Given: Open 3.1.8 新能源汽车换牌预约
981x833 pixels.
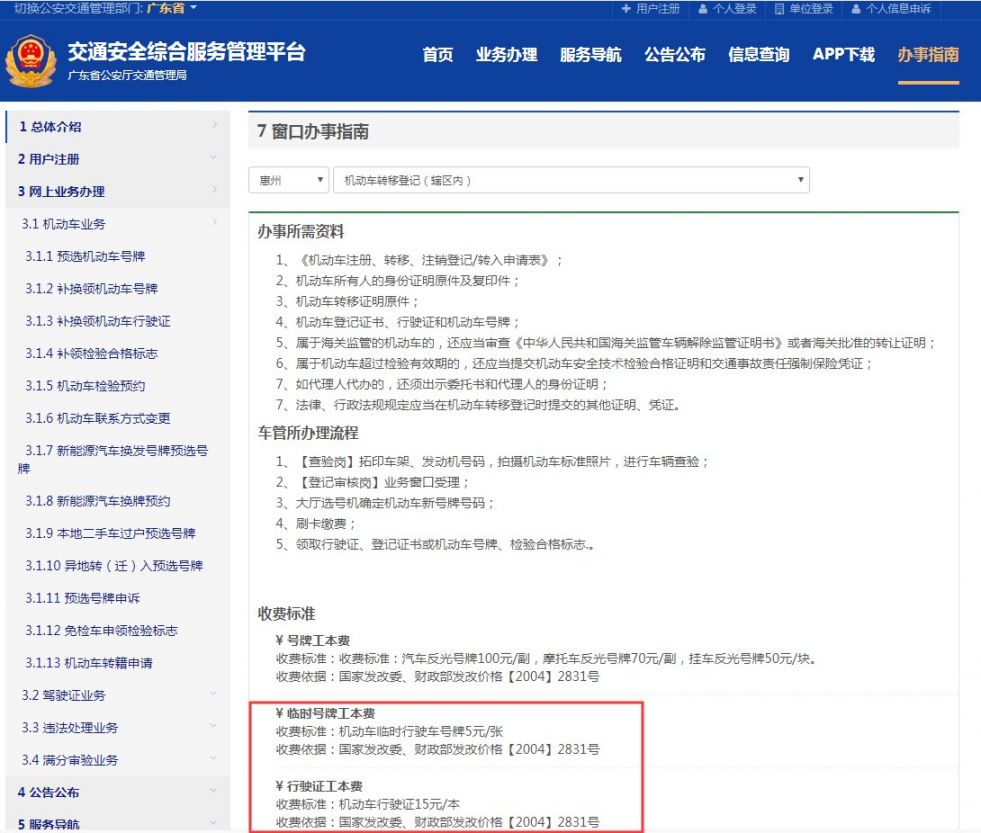Looking at the screenshot, I should click(98, 501).
